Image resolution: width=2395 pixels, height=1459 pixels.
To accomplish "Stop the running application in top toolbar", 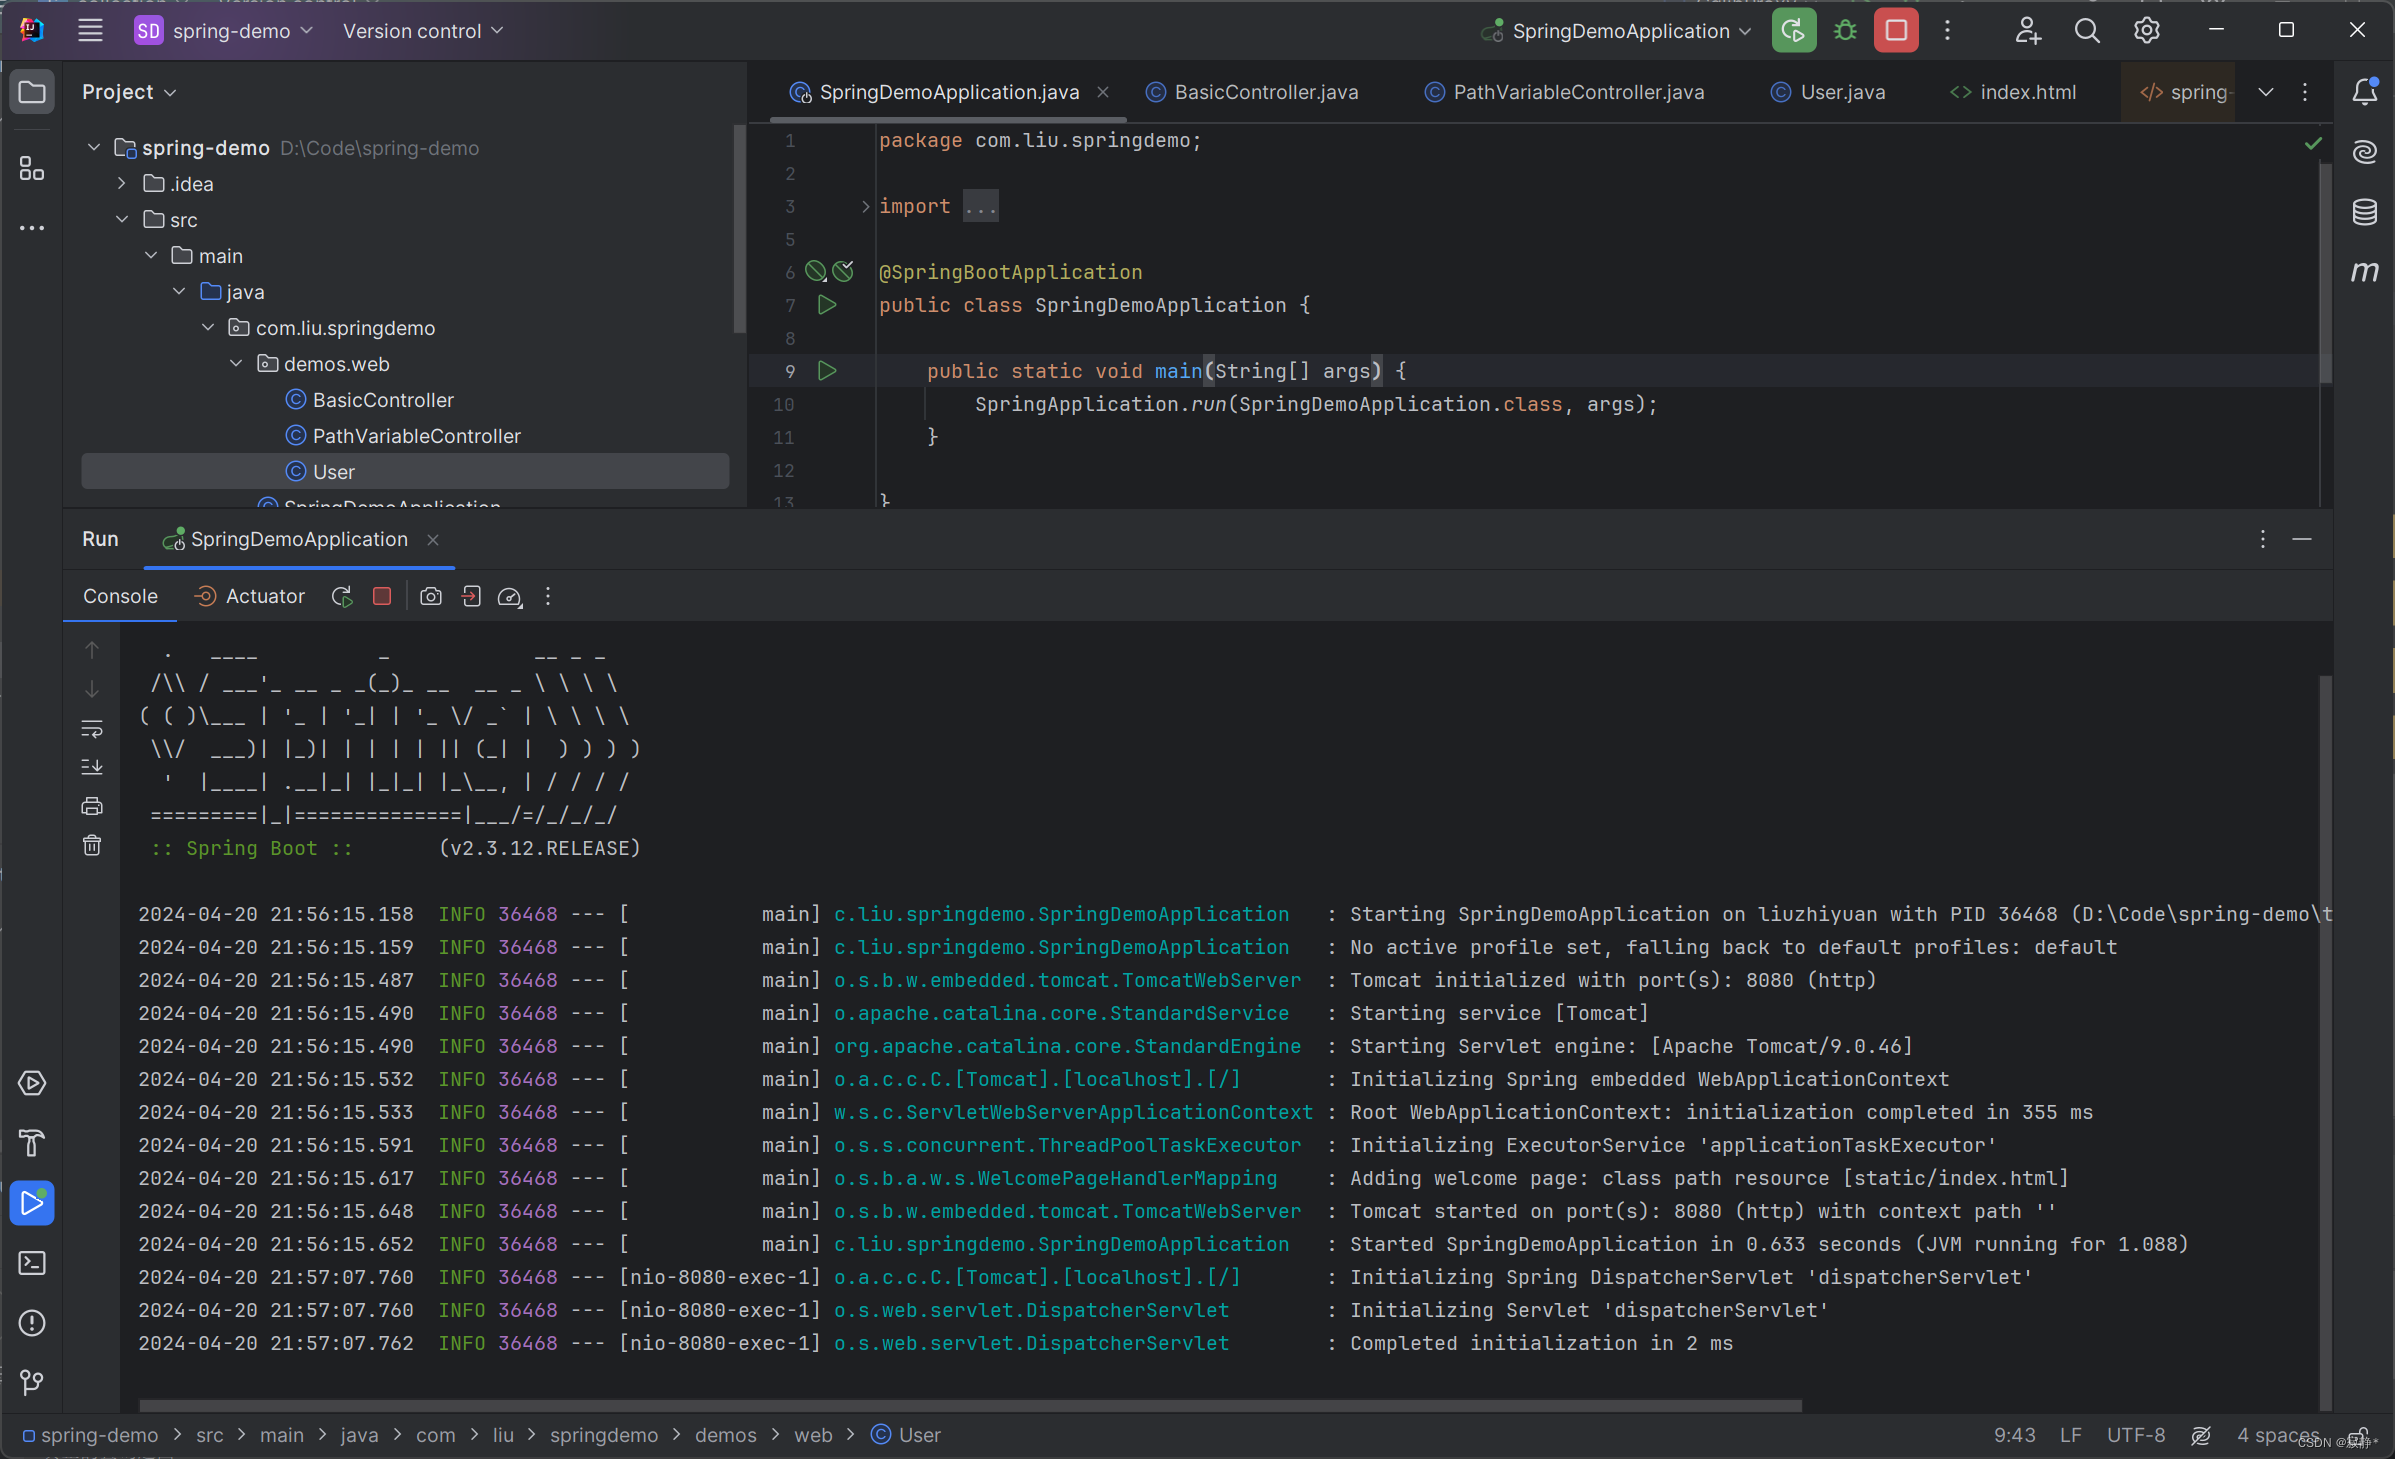I will (x=1896, y=30).
